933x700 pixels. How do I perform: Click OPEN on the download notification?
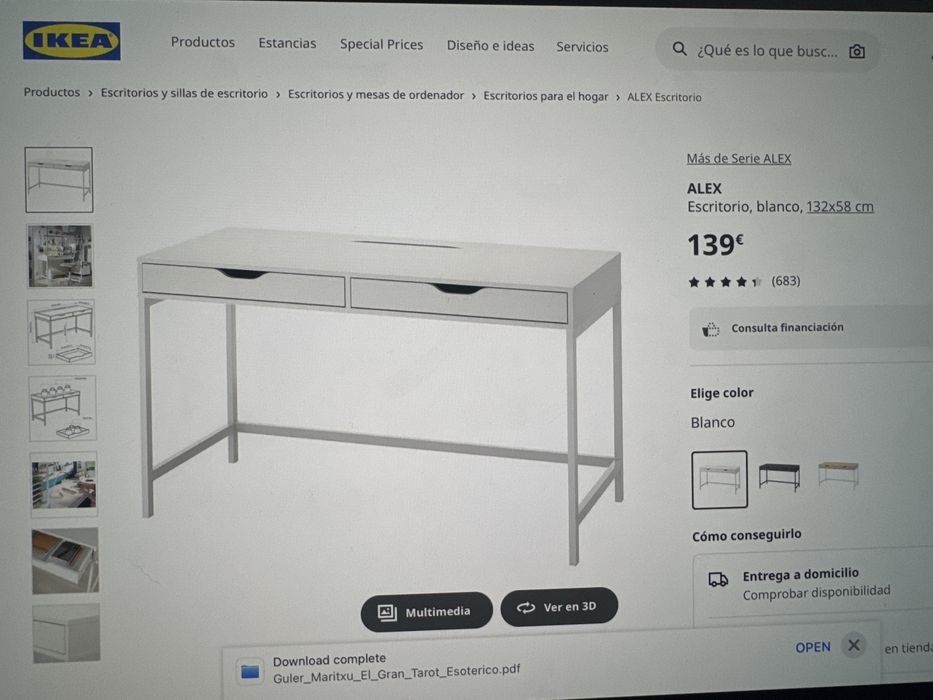click(x=813, y=647)
